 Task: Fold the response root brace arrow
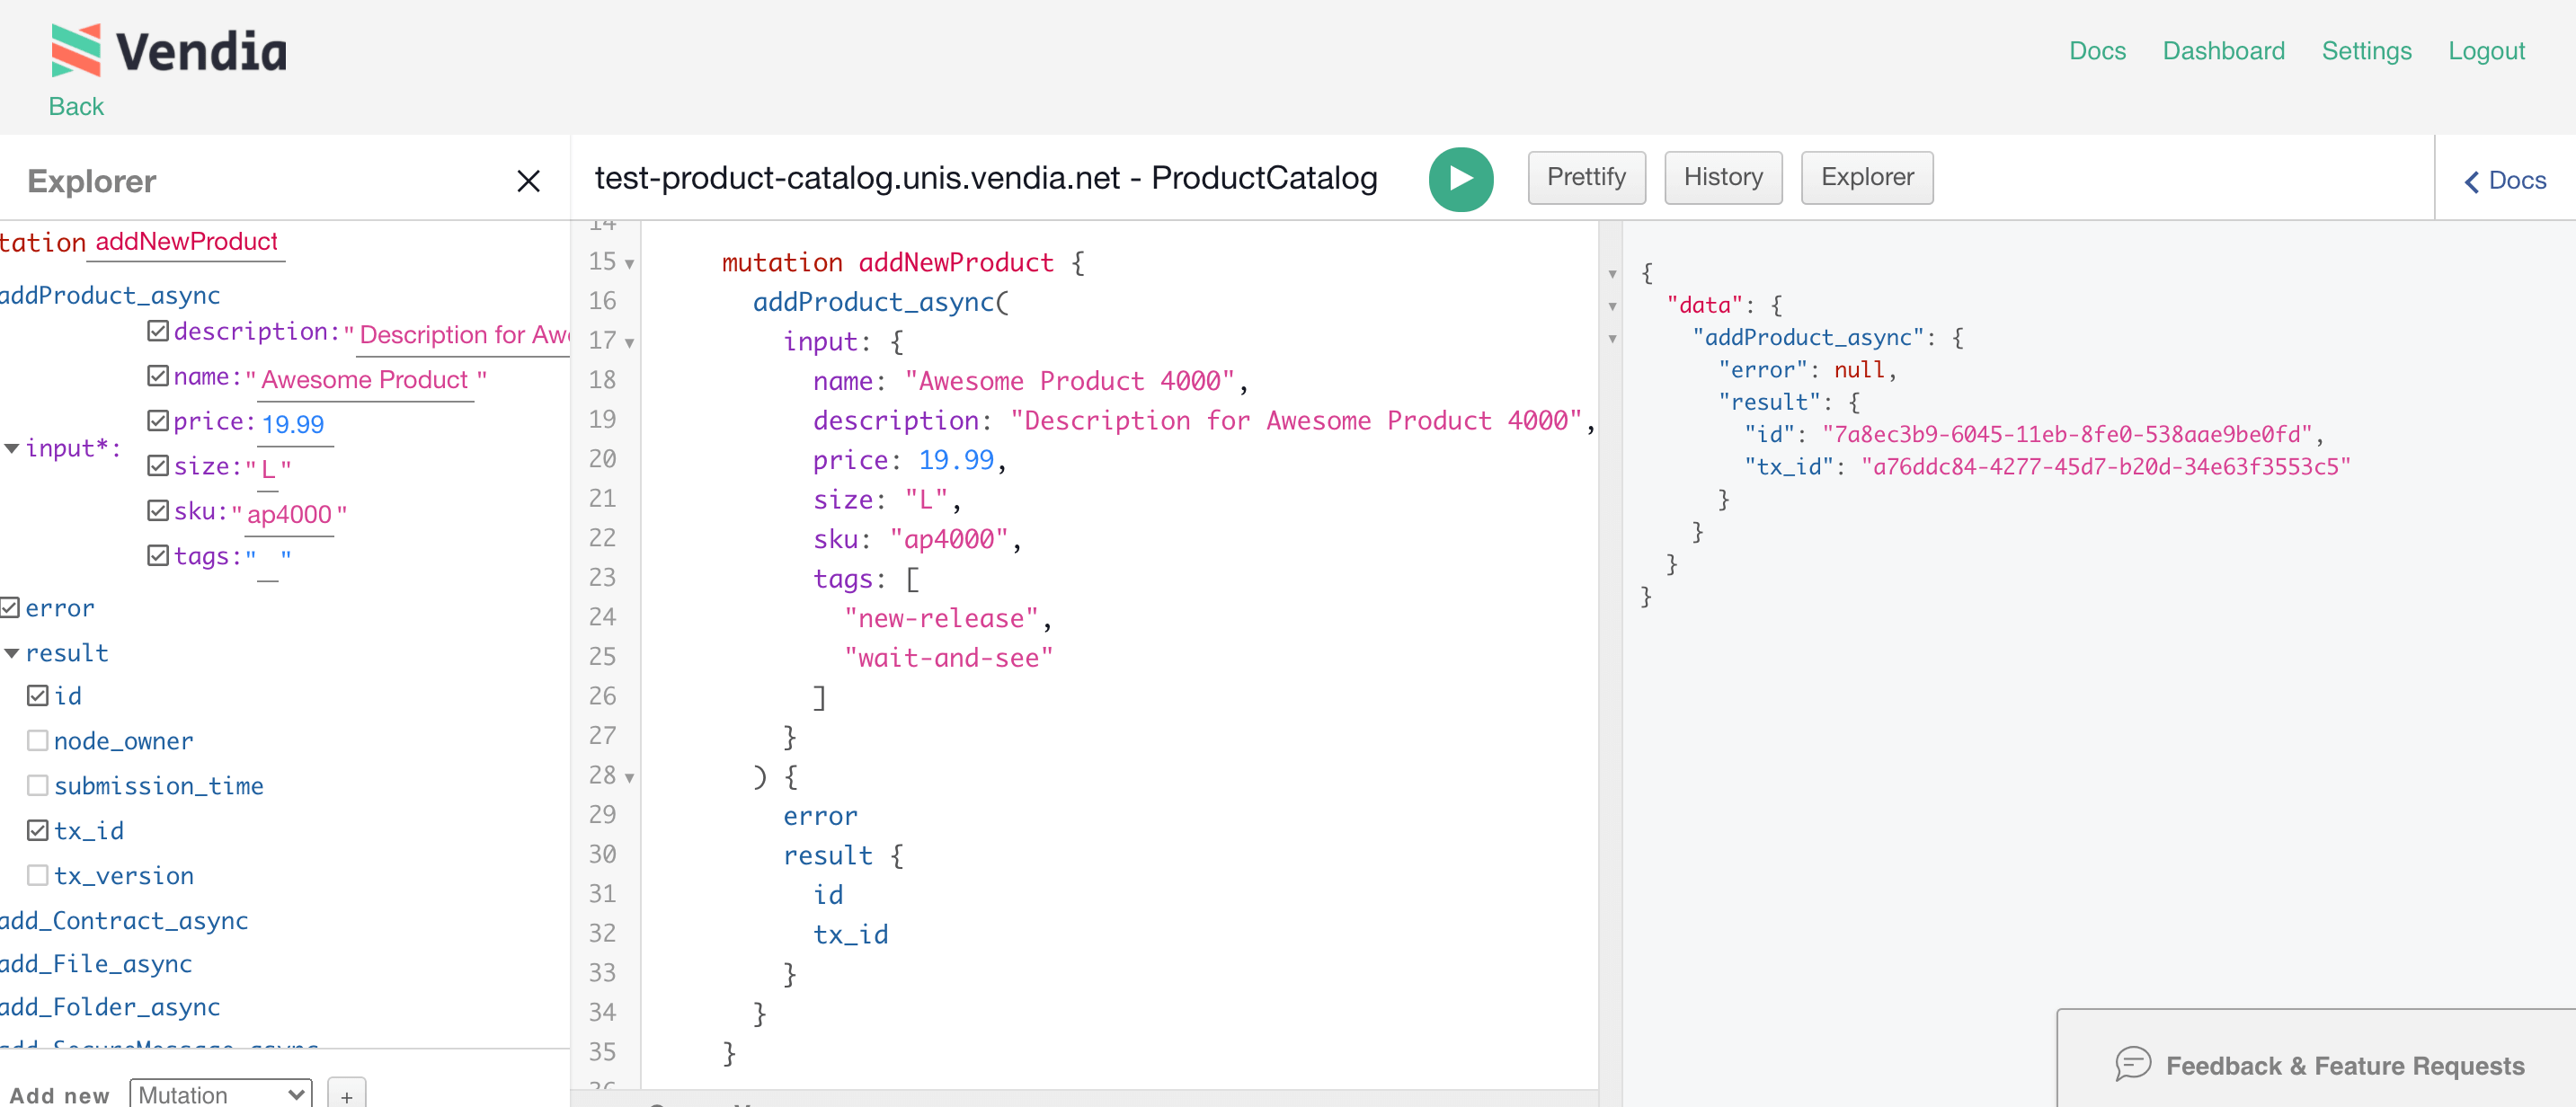pos(1612,274)
